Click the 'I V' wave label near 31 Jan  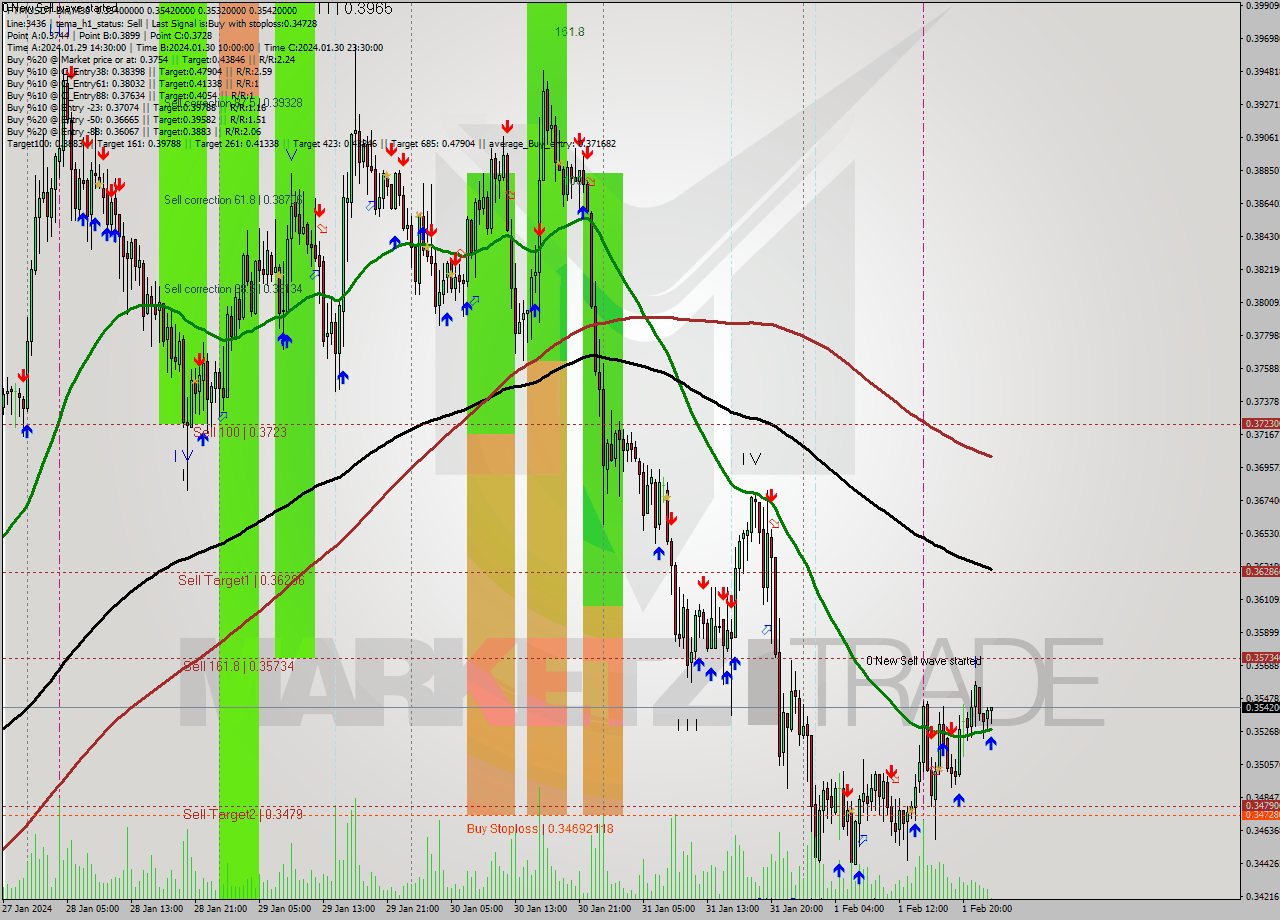point(752,459)
